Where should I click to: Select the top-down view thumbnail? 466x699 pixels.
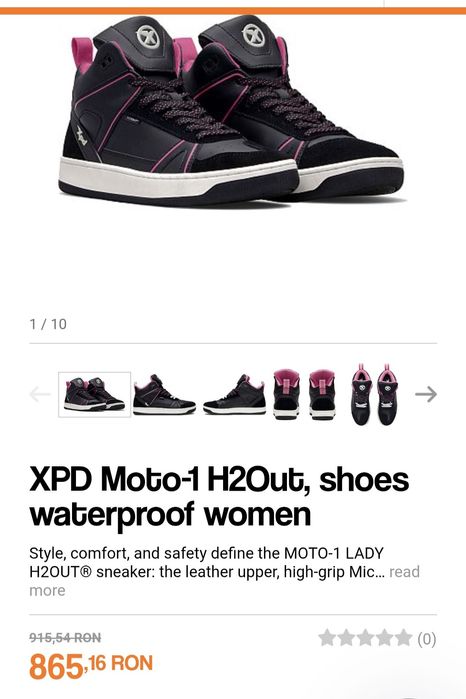pyautogui.click(x=374, y=394)
